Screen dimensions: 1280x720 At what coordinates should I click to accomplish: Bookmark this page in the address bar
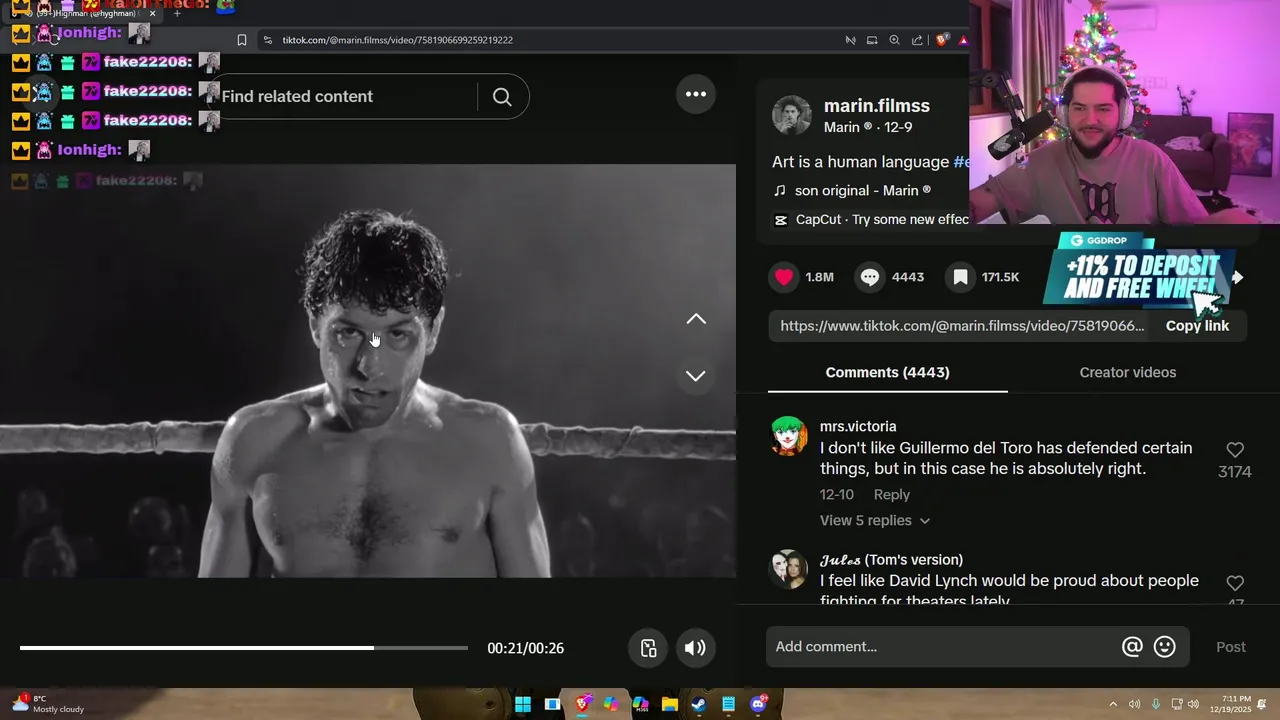tap(242, 40)
